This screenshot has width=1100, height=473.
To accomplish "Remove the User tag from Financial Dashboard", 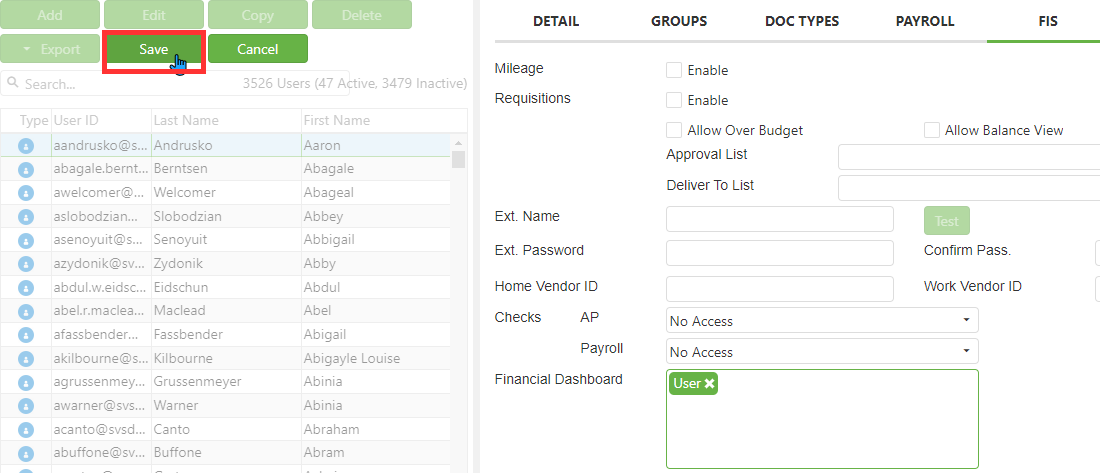I will pyautogui.click(x=709, y=384).
